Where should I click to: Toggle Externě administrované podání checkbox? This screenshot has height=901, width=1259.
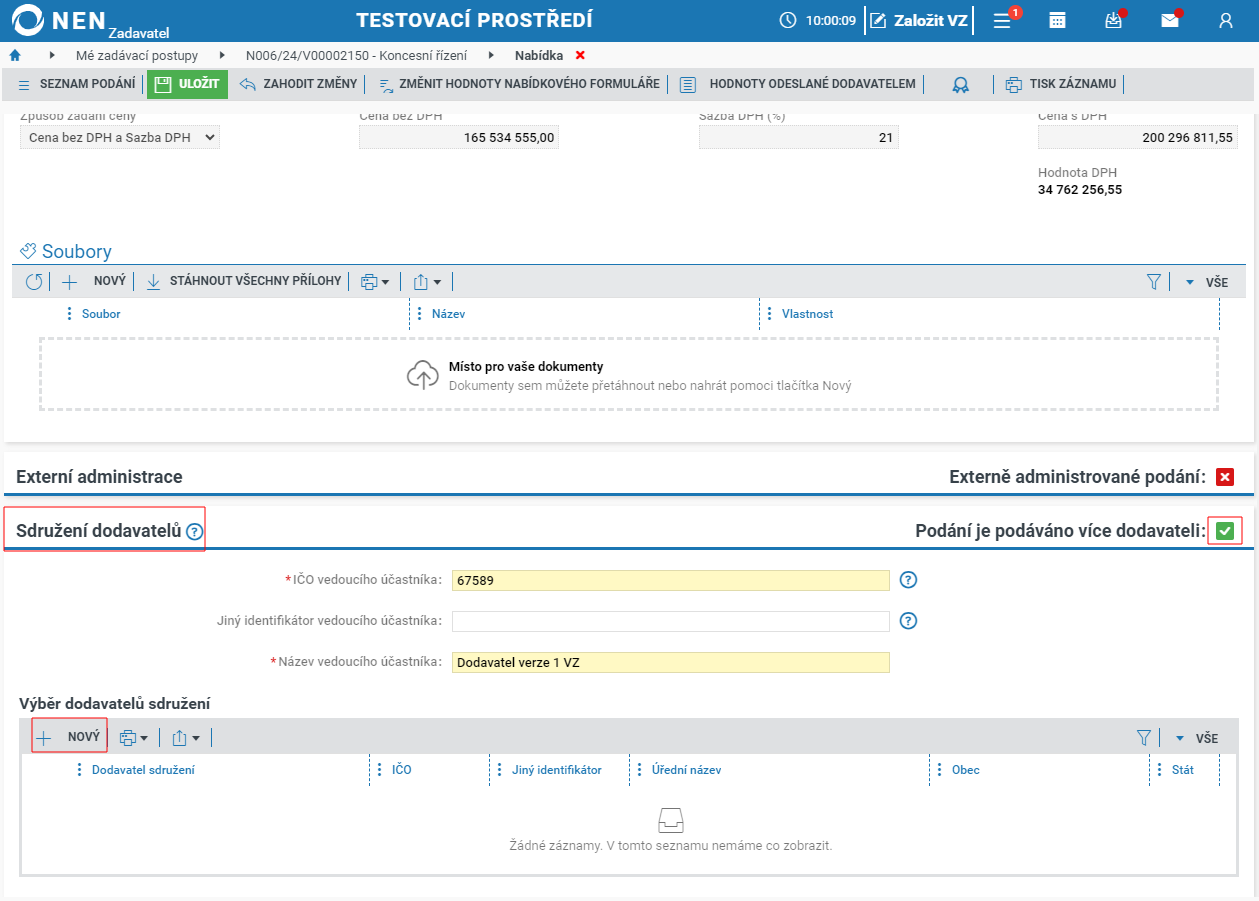click(x=1225, y=477)
